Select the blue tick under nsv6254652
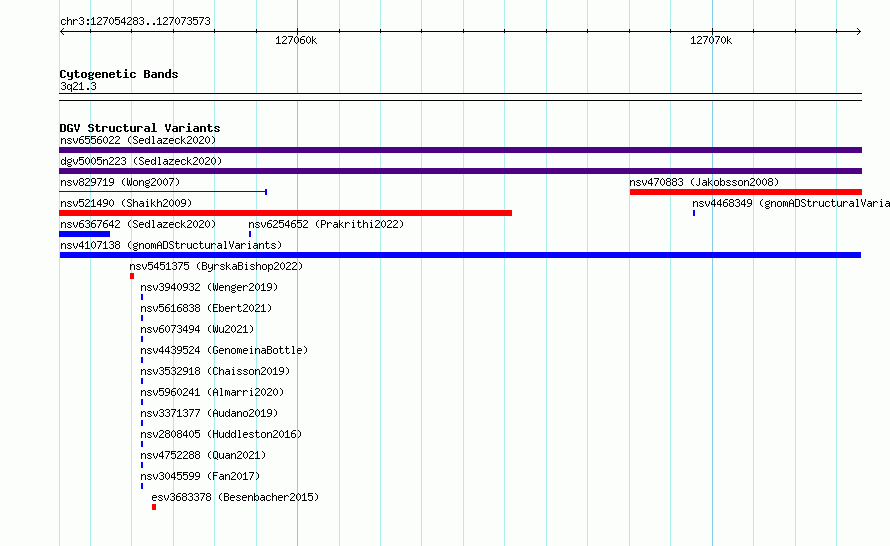Screen dimensions: 890x546 tap(250, 234)
